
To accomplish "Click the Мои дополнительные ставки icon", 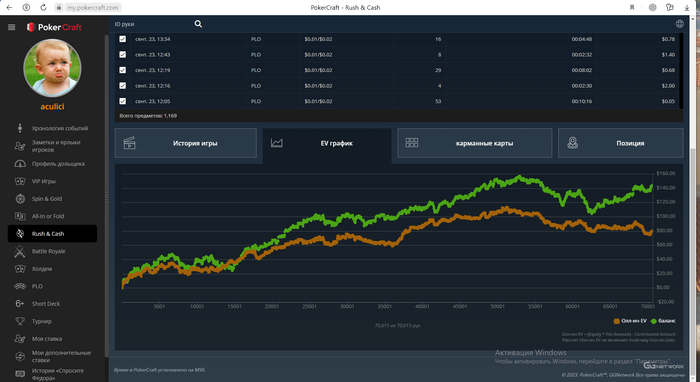I will [20, 356].
